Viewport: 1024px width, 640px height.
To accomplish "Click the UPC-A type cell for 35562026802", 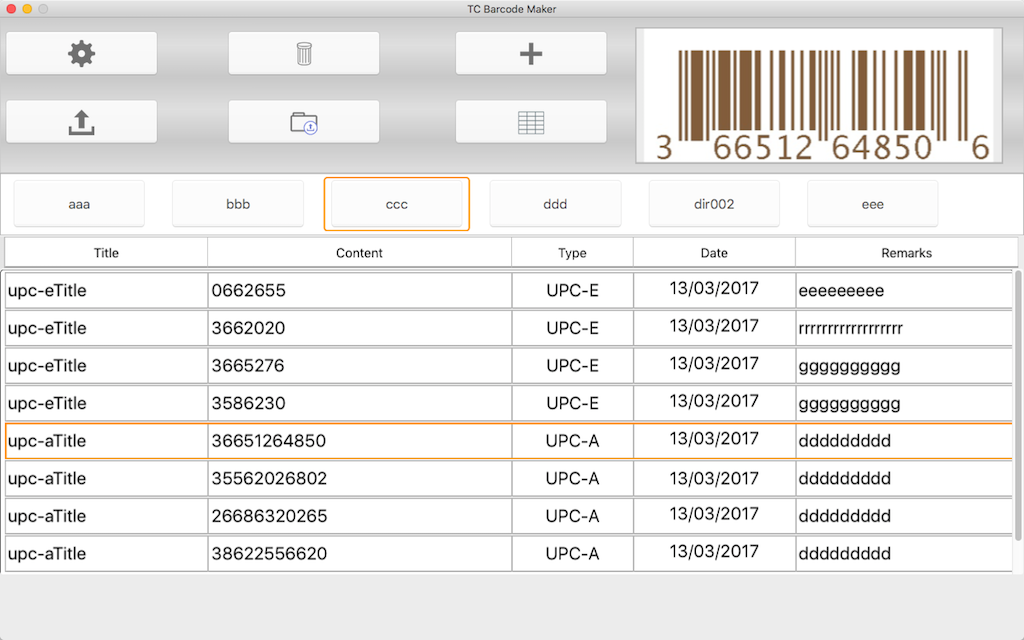I will click(573, 479).
